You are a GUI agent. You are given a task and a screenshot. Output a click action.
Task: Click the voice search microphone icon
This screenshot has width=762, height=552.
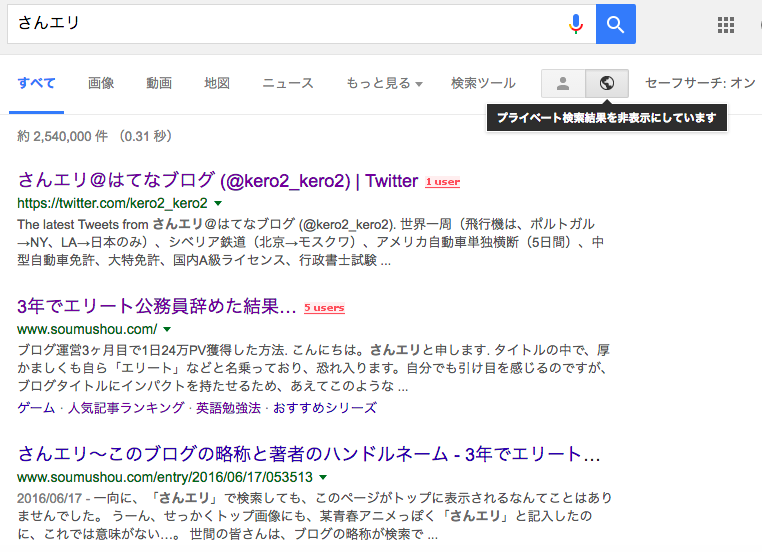(576, 24)
